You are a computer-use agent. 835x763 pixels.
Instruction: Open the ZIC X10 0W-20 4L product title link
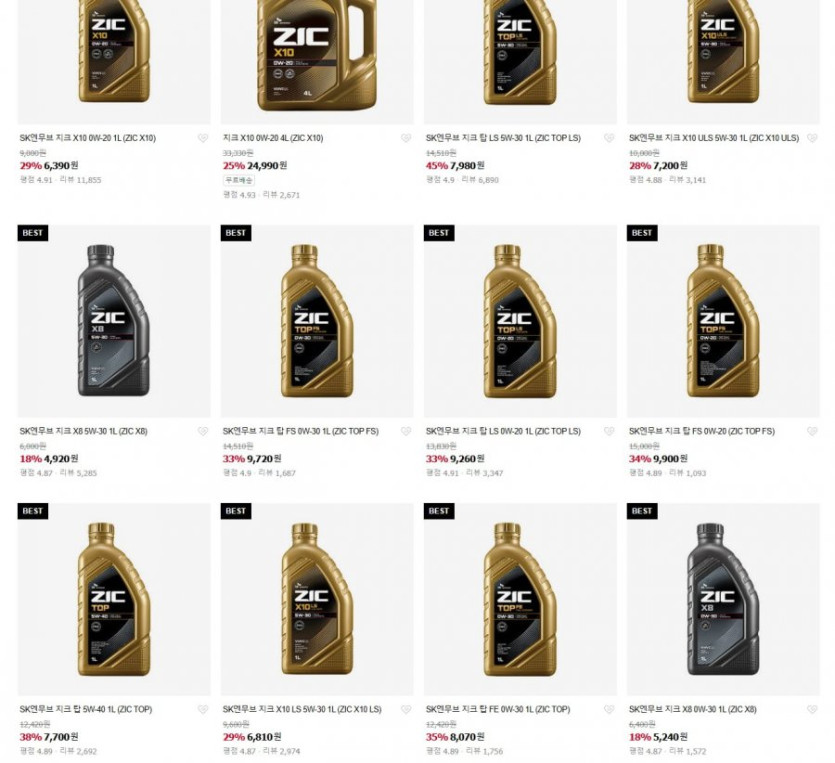click(x=273, y=138)
